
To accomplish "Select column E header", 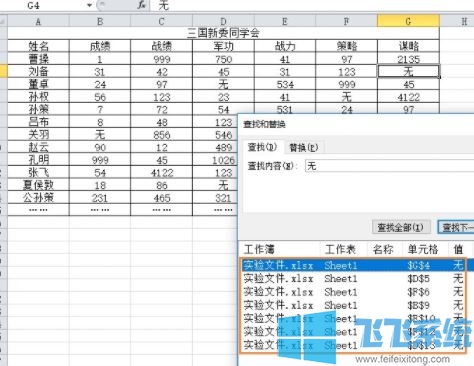I will [285, 22].
